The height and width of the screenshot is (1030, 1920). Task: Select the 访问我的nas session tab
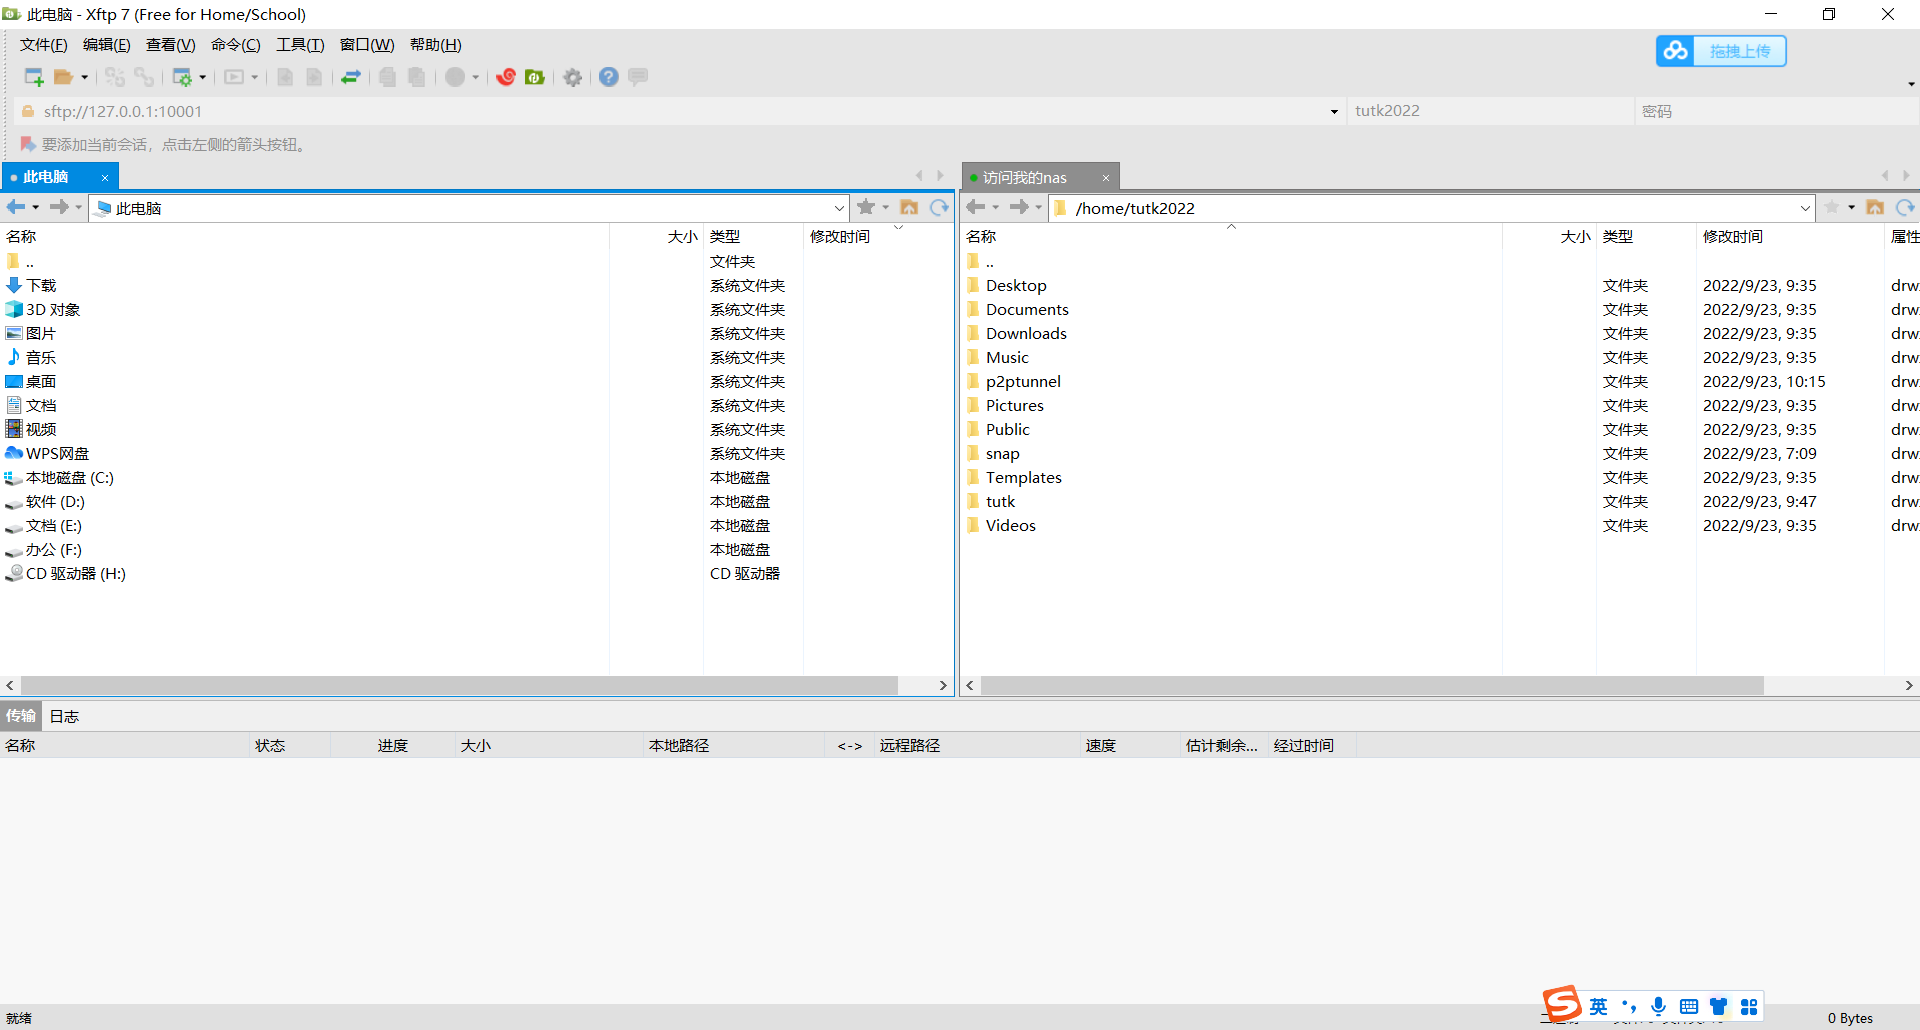click(x=1025, y=177)
